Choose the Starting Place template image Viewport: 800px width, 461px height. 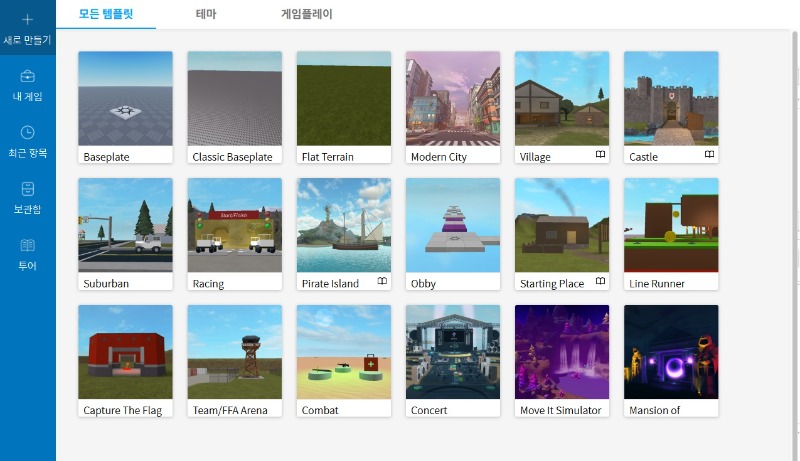(562, 225)
